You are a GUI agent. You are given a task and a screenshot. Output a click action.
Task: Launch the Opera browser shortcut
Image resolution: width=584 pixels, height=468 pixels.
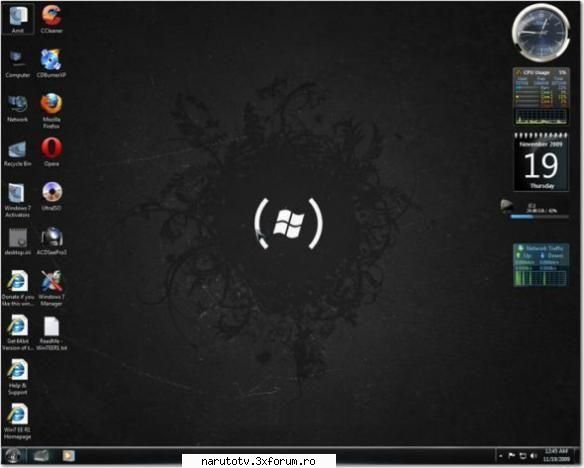(51, 152)
